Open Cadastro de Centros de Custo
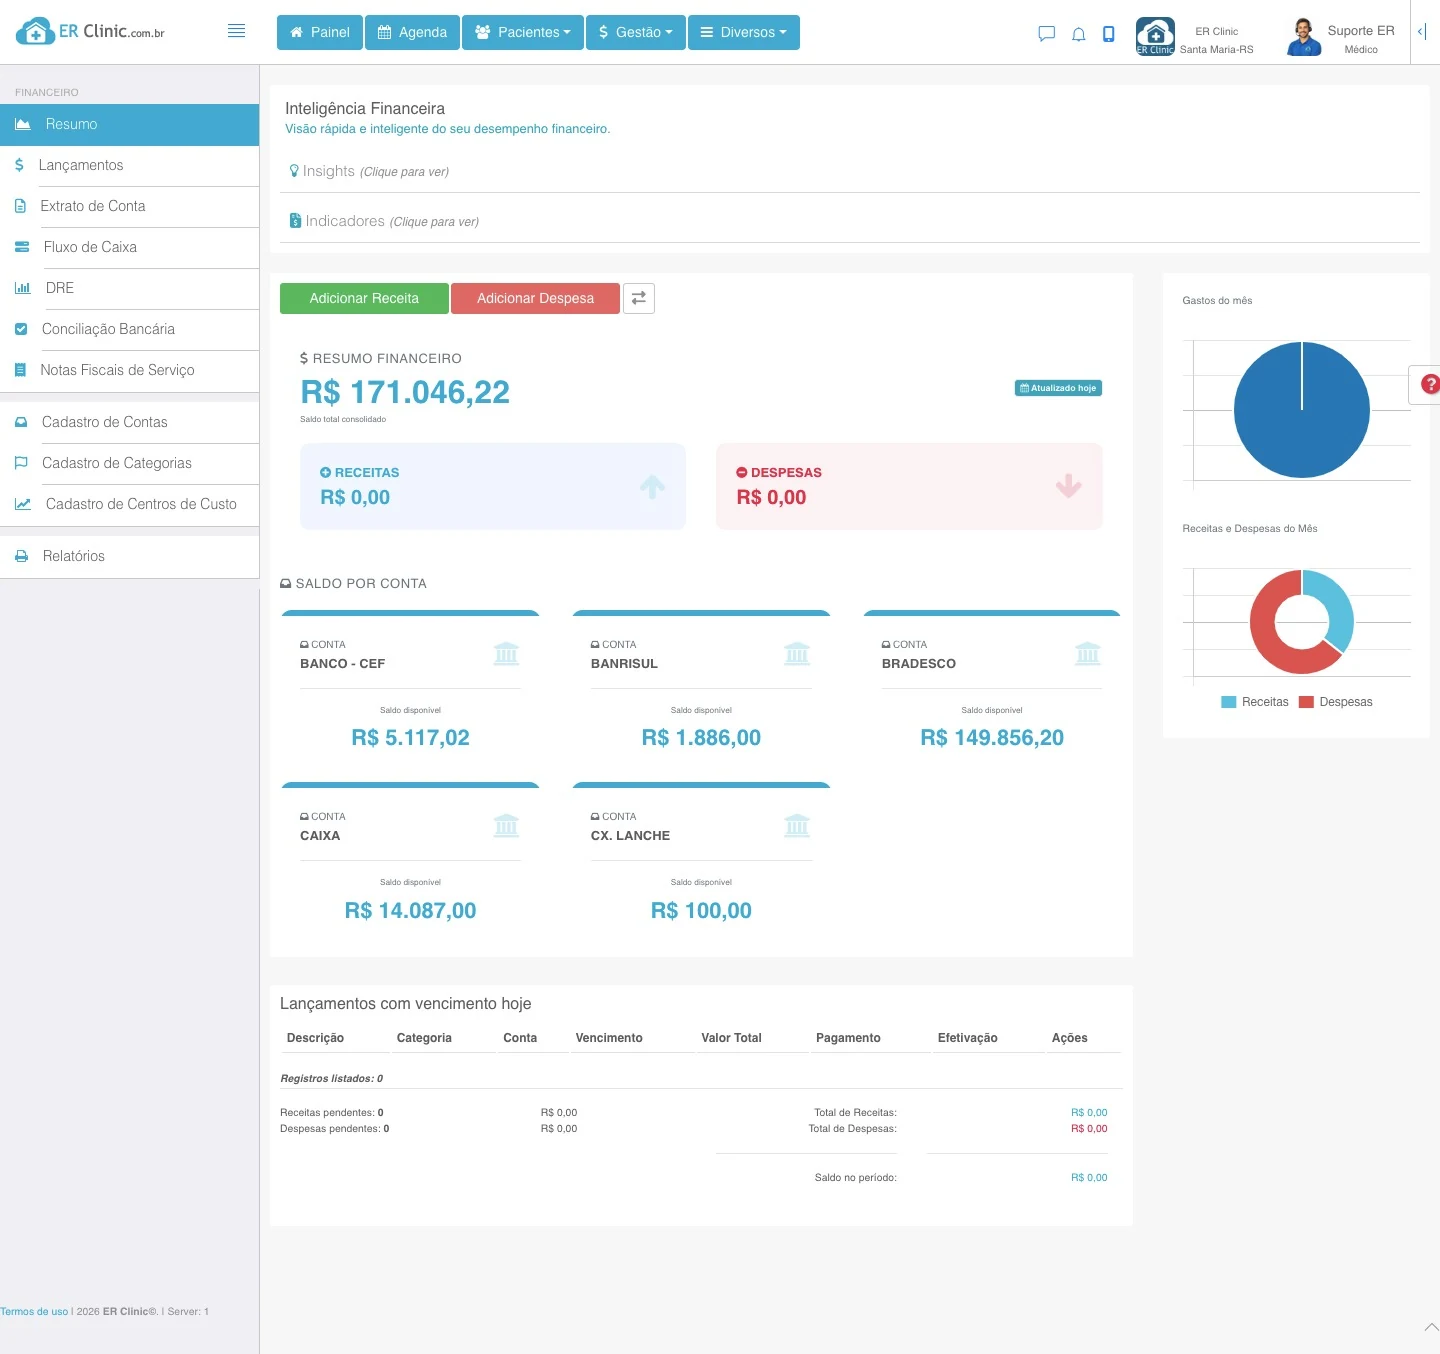 click(x=130, y=504)
